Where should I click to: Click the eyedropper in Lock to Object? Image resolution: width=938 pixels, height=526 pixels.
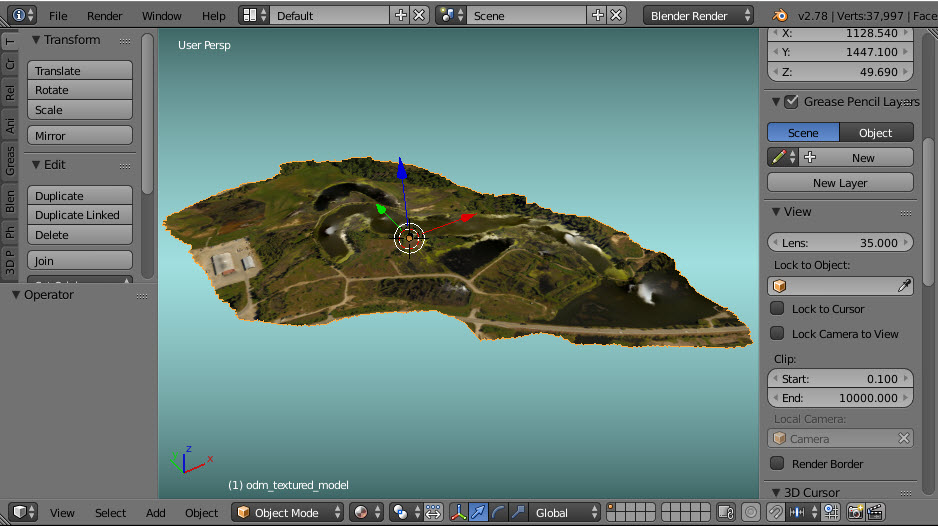click(904, 286)
